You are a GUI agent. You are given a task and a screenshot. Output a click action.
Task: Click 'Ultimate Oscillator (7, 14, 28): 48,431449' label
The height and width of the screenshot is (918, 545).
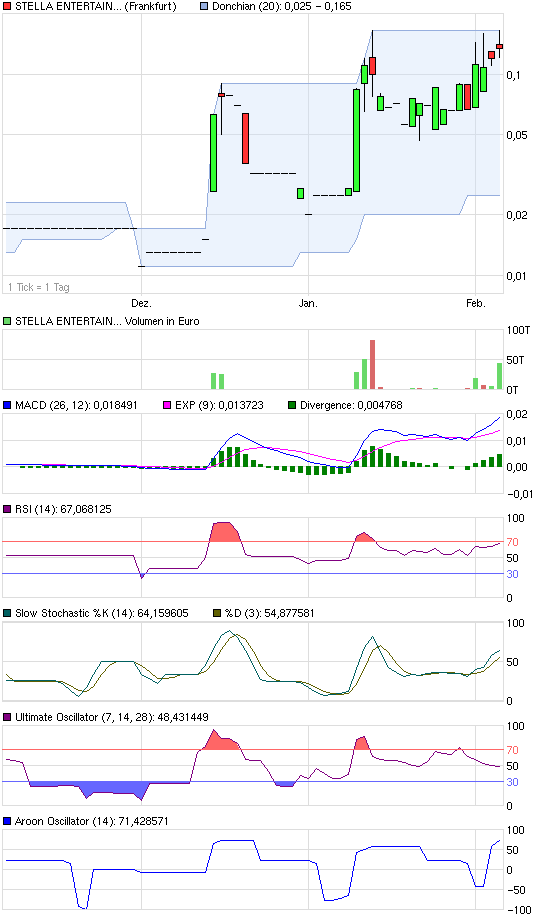(x=112, y=718)
